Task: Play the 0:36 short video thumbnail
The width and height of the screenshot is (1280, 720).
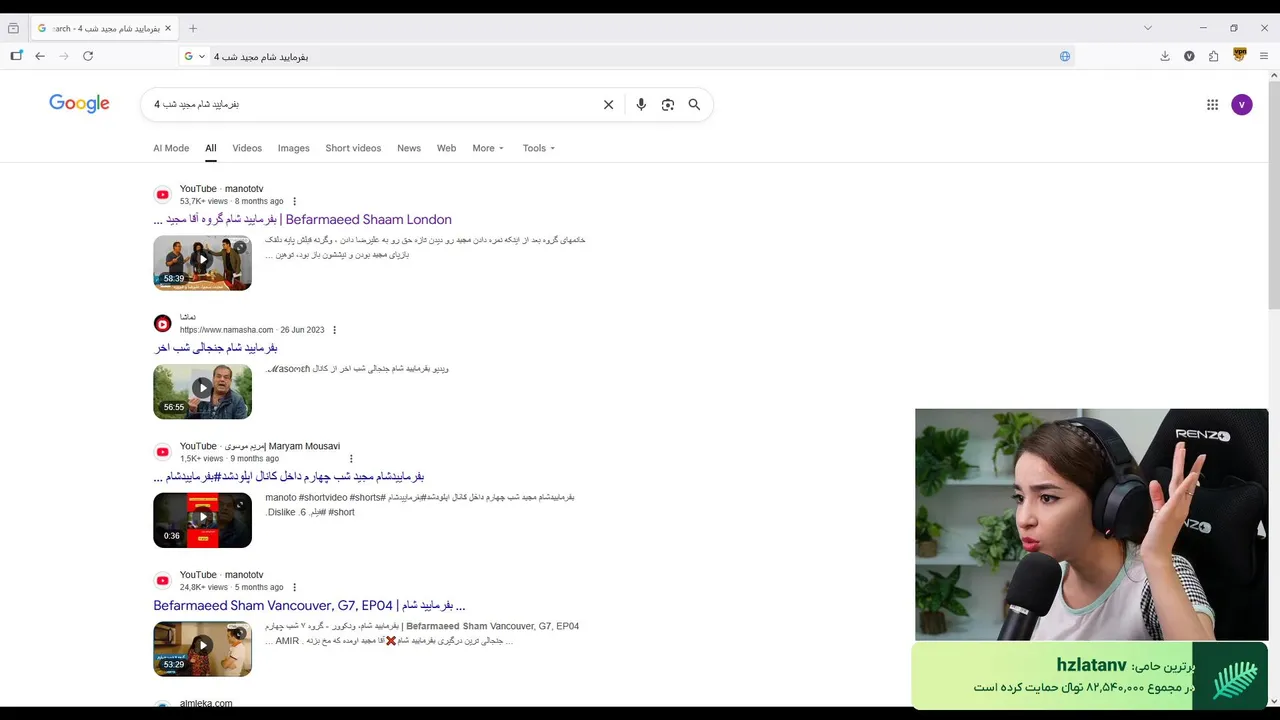Action: 202,520
